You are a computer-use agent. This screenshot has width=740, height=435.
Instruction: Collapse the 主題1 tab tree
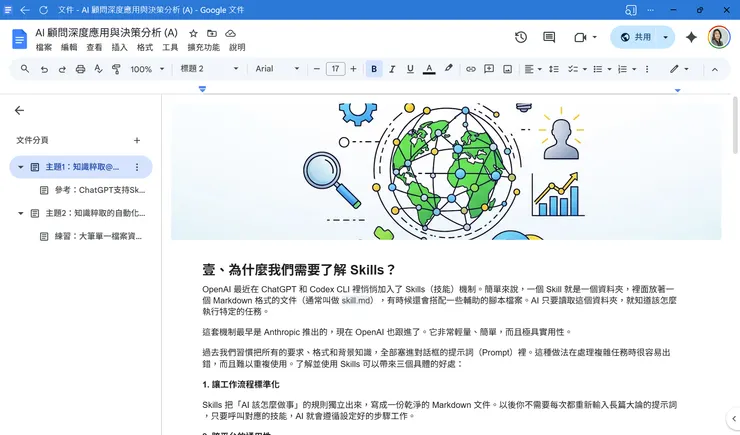click(21, 167)
